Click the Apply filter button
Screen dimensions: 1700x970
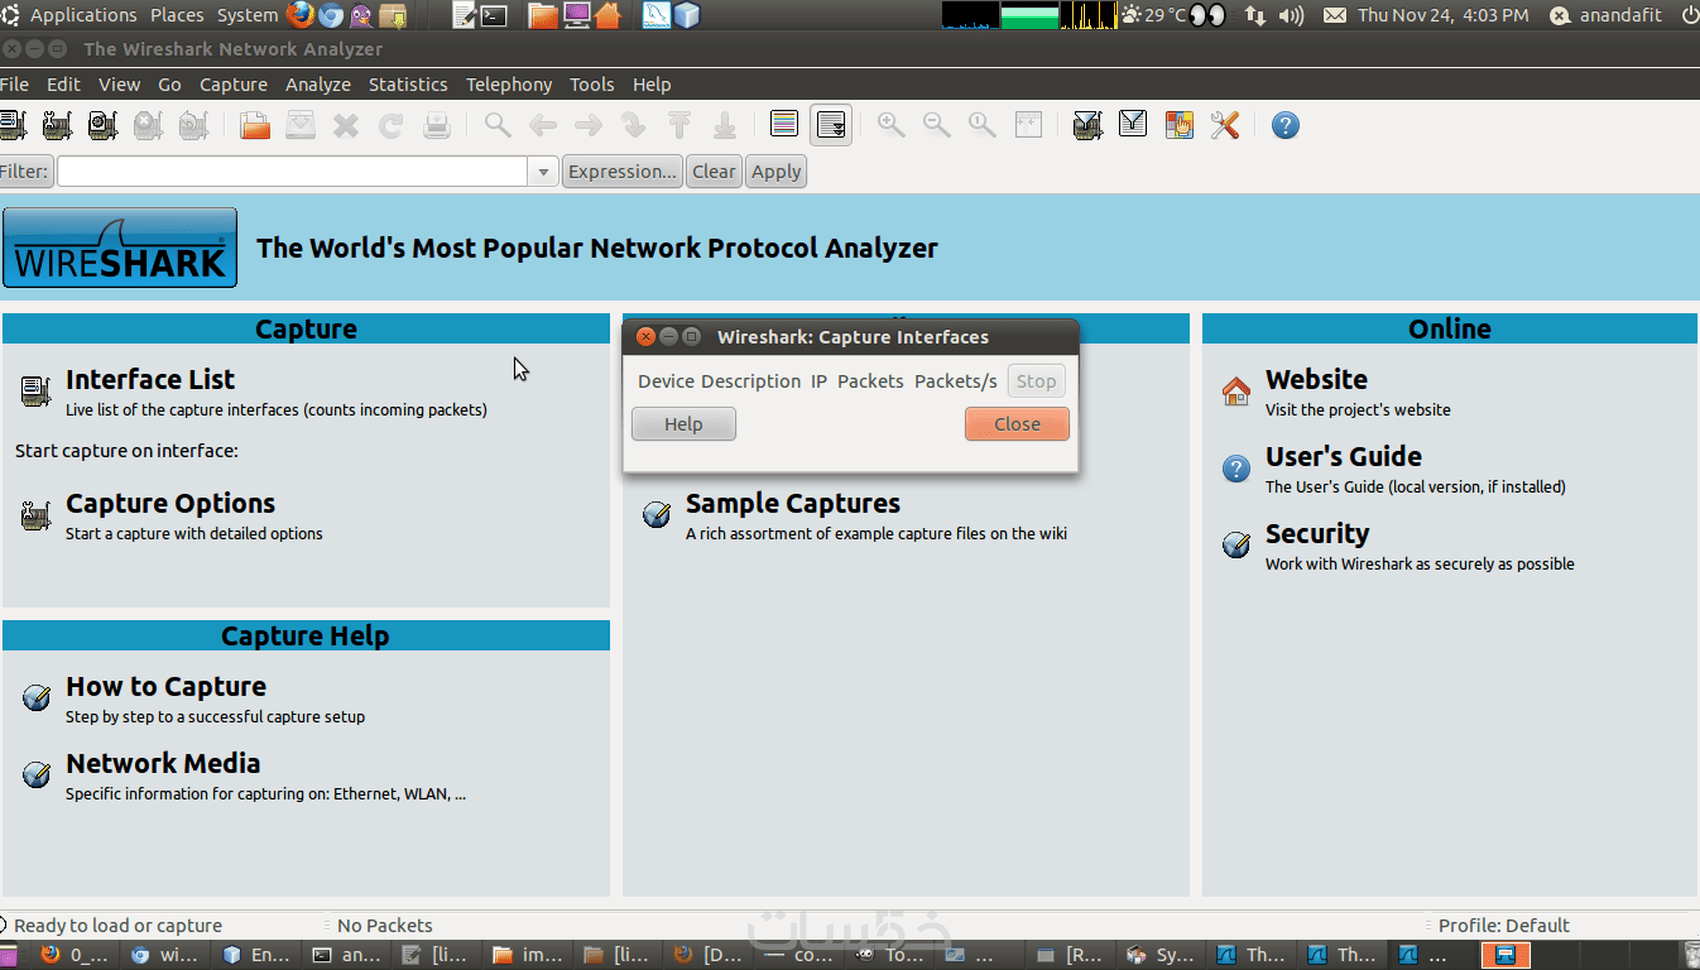776,172
